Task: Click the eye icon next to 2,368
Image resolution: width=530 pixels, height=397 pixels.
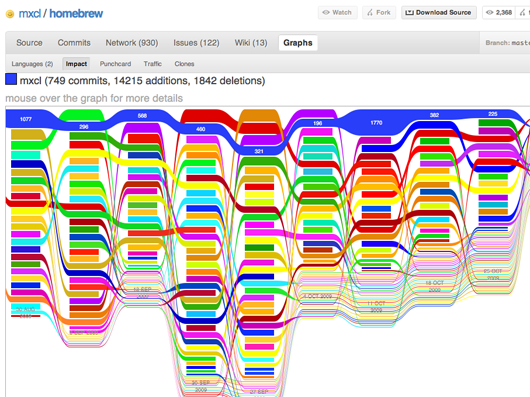Action: click(x=489, y=13)
